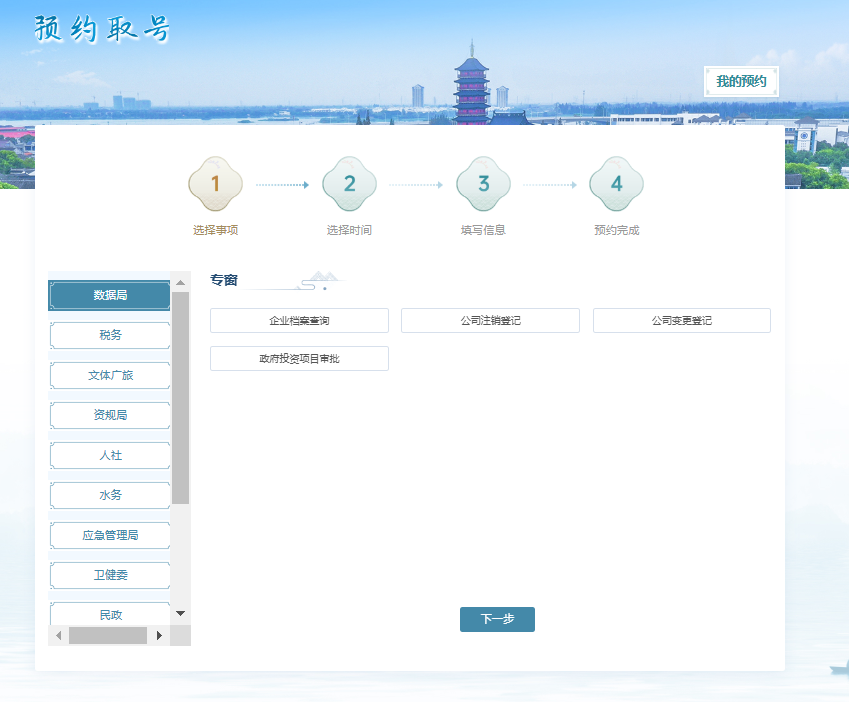Open 我的预约 in the header

point(741,82)
